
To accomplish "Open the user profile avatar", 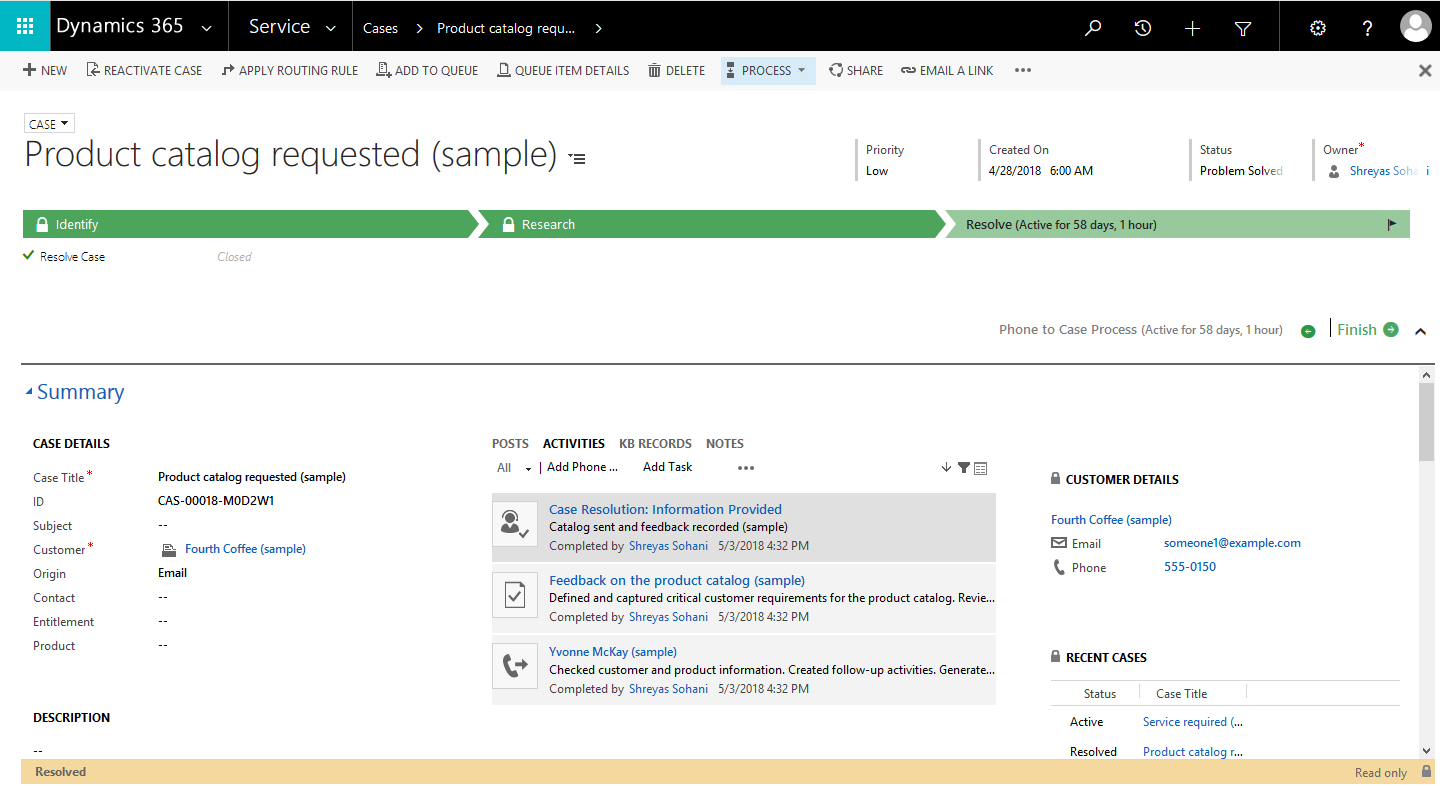I will (1416, 27).
